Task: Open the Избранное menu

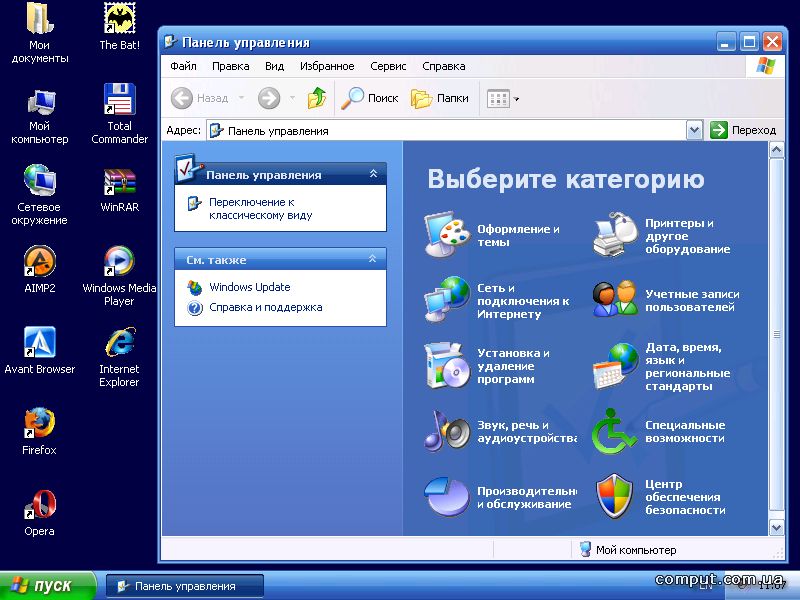Action: [327, 66]
